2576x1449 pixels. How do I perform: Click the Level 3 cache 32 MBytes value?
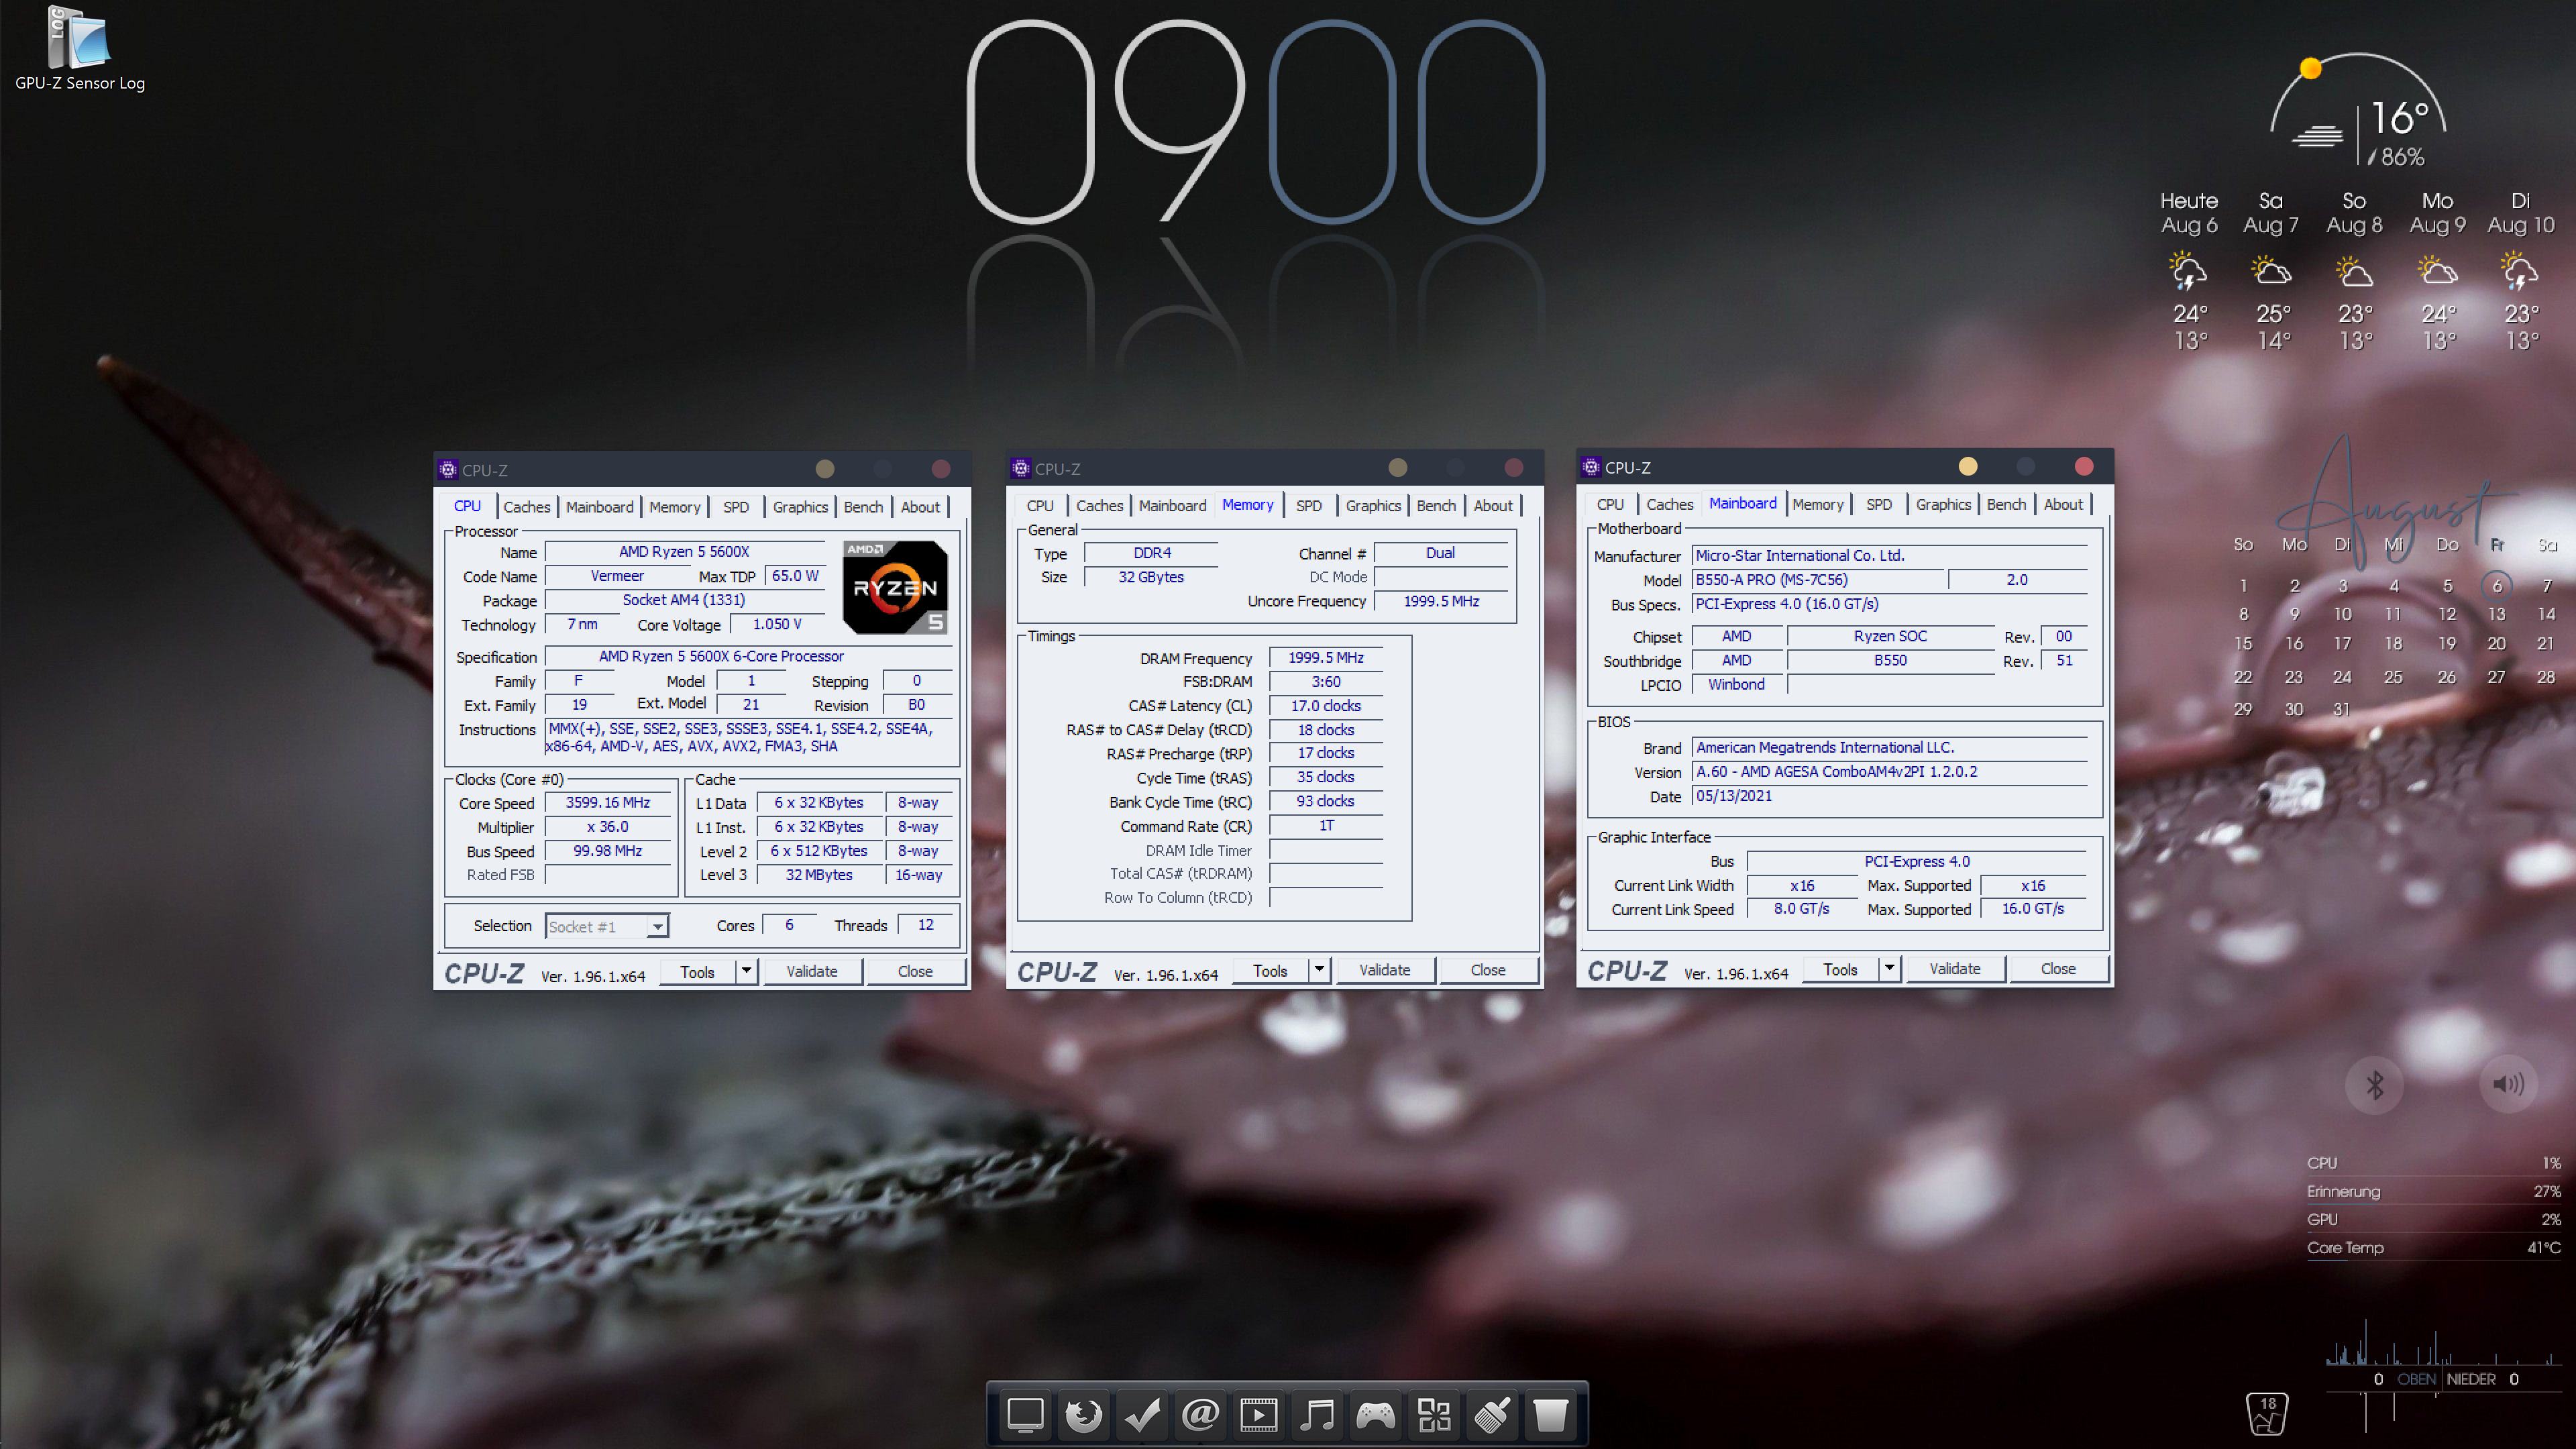819,875
